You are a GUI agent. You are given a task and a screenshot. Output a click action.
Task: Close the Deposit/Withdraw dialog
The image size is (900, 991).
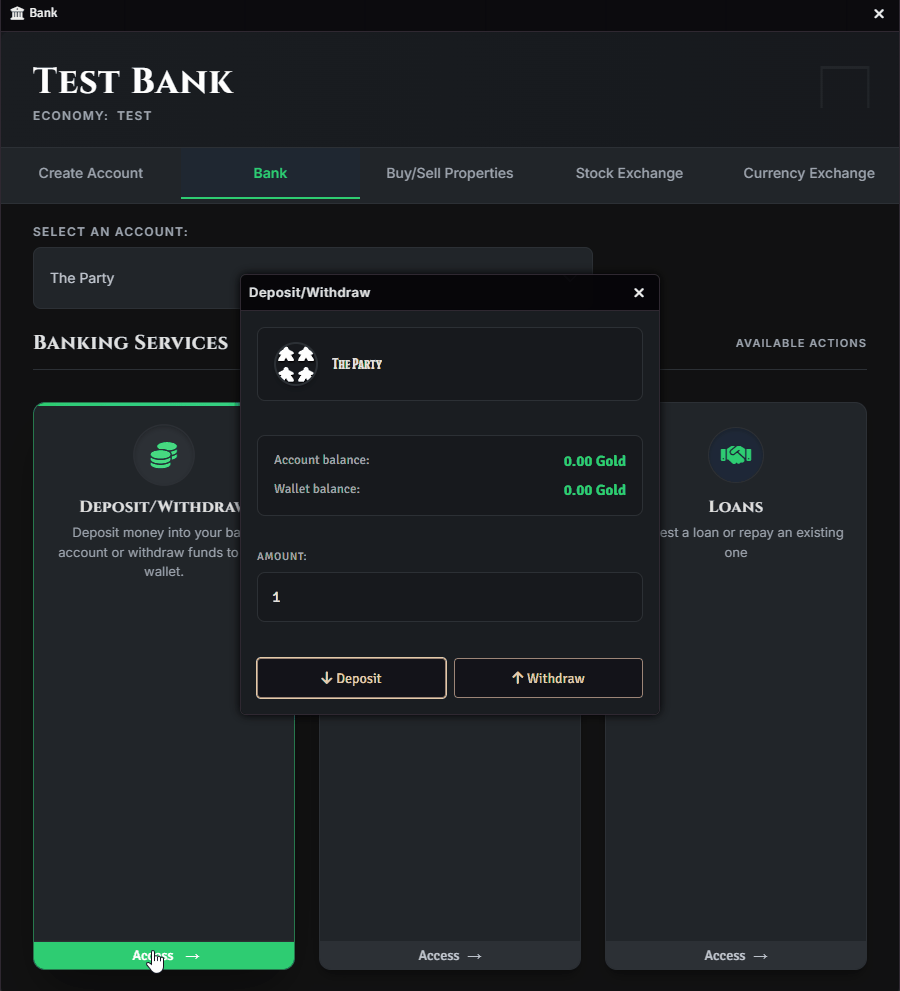(639, 293)
